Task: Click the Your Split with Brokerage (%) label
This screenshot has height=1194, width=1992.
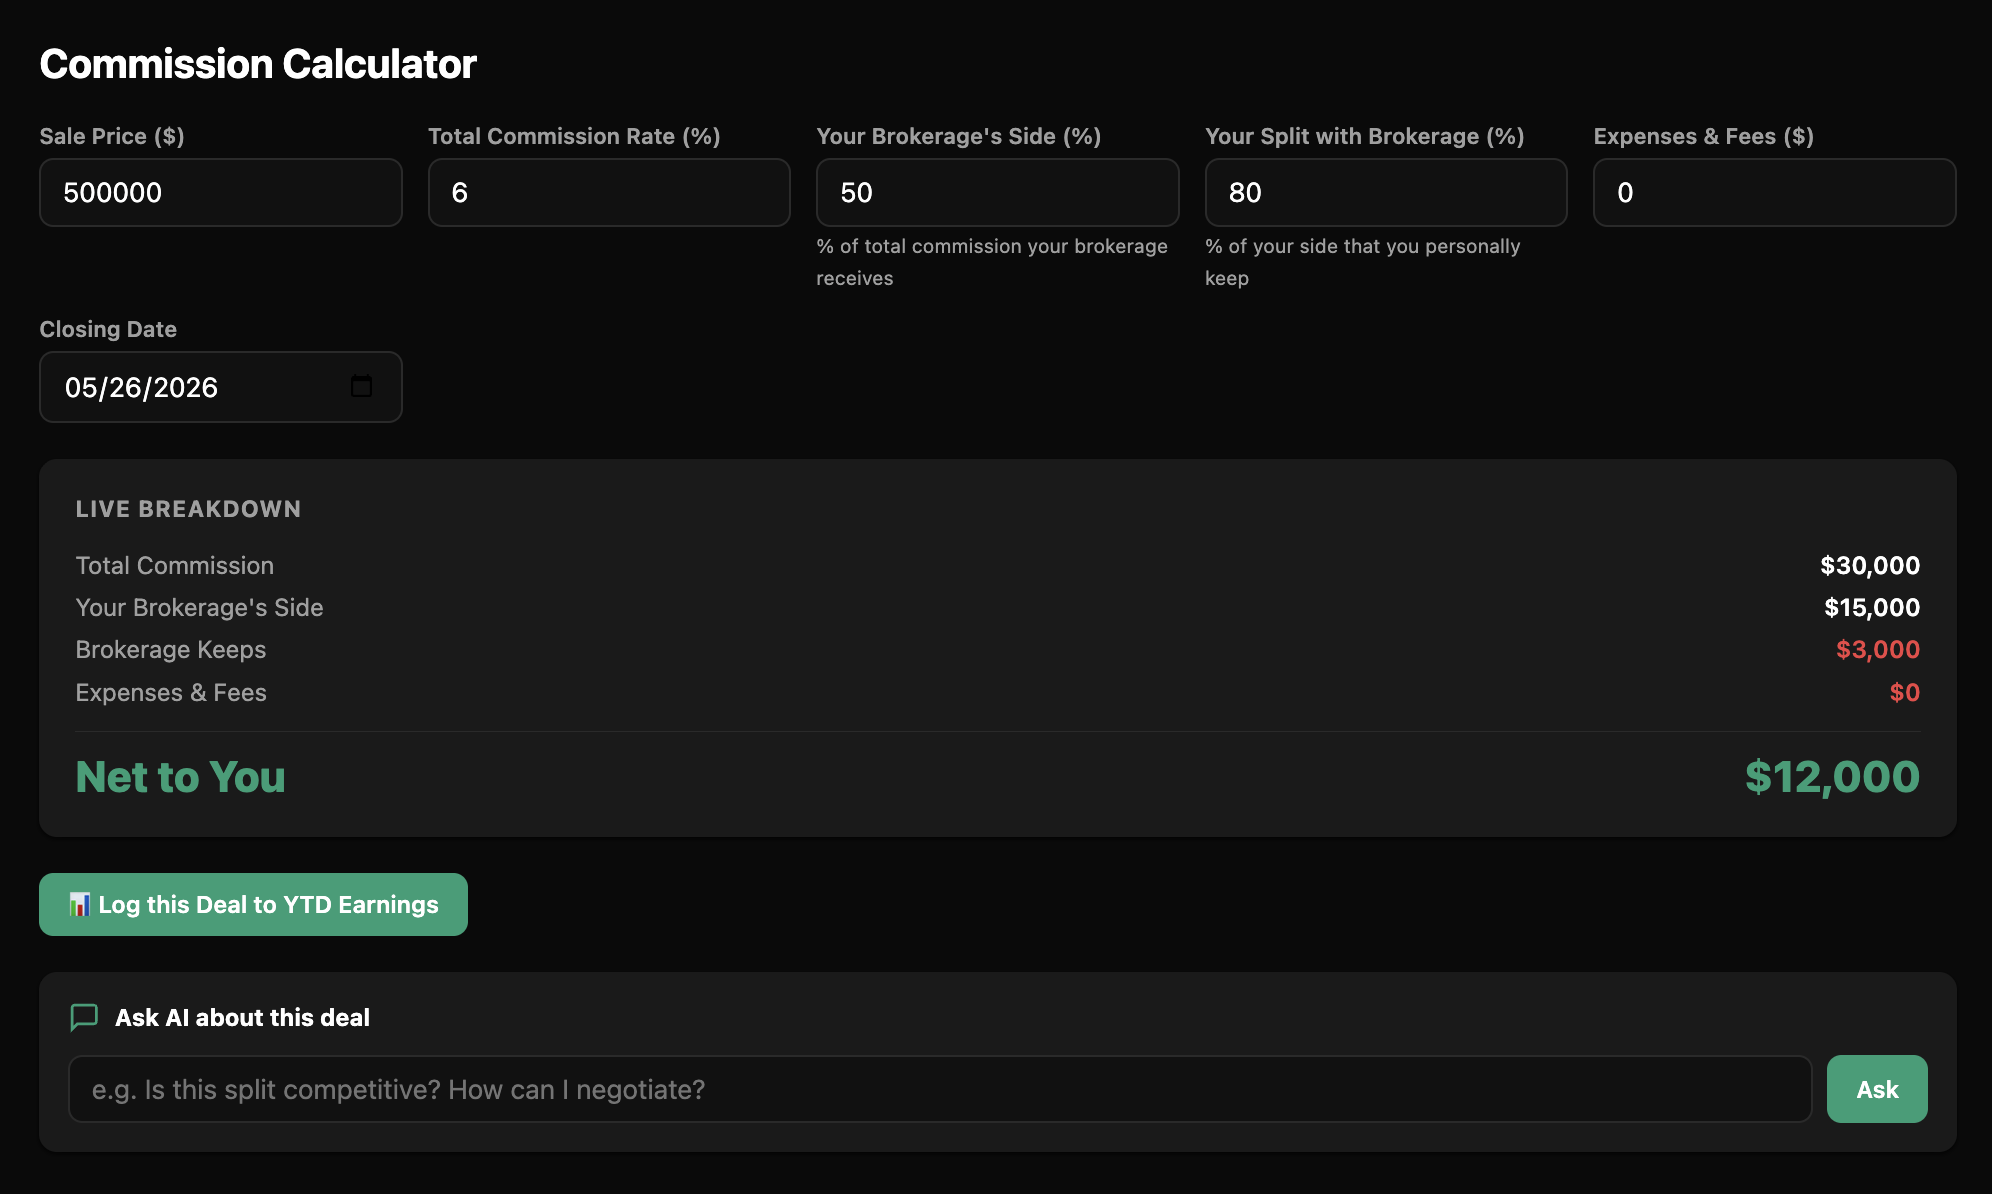Action: (1364, 136)
